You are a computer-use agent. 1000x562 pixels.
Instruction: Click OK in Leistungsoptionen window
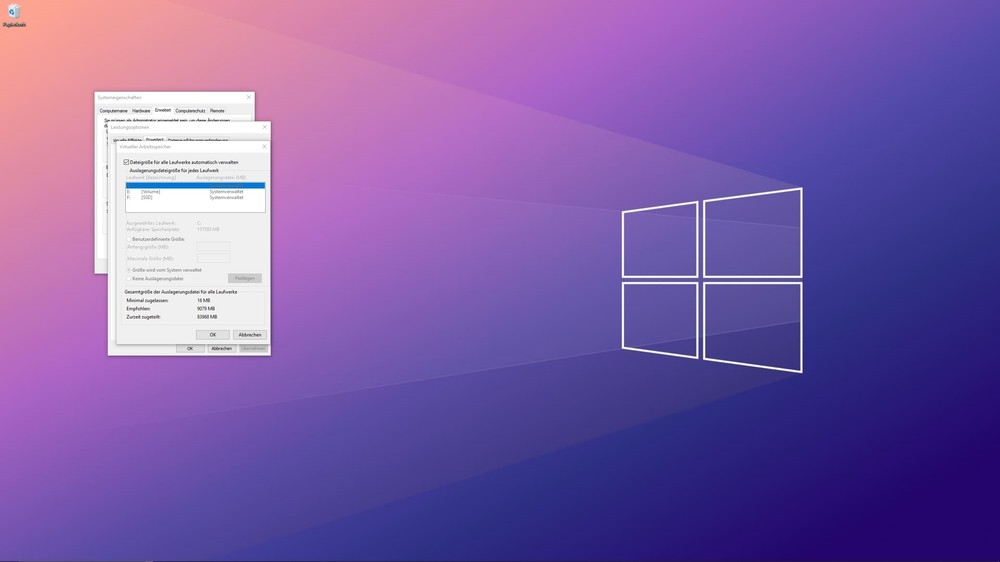point(189,348)
